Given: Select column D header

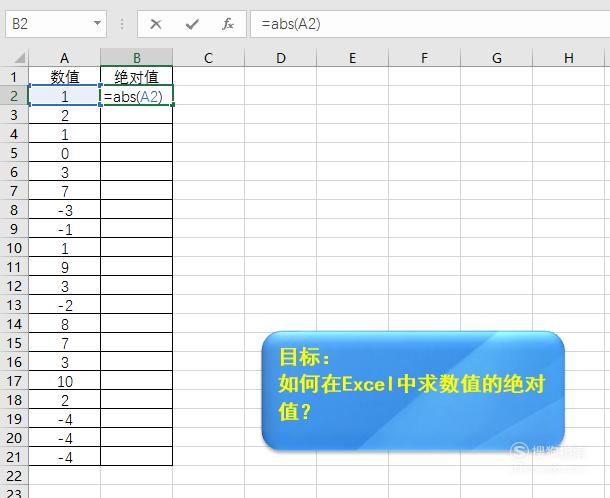Looking at the screenshot, I should (x=280, y=58).
